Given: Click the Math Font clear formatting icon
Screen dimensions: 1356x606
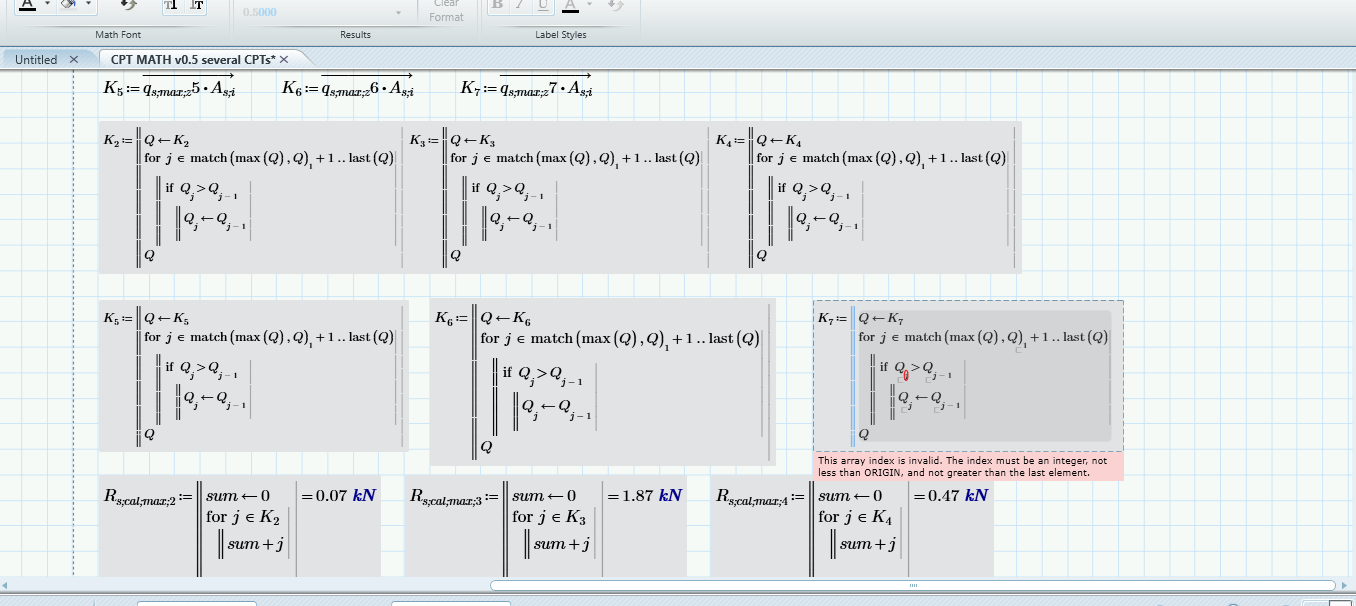Looking at the screenshot, I should click(128, 6).
